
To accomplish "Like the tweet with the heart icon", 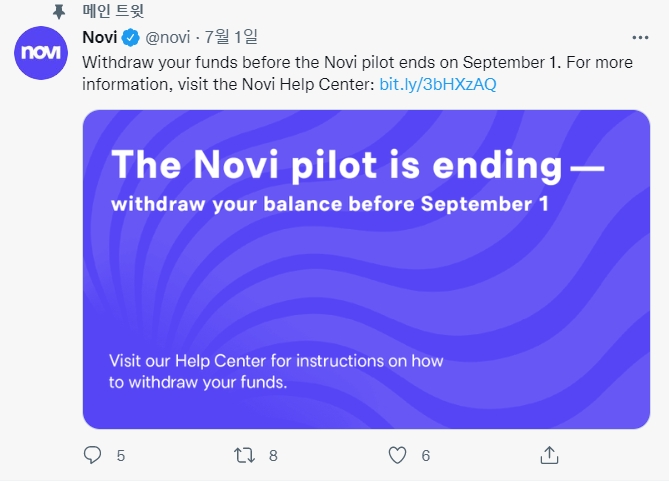I will pos(397,456).
